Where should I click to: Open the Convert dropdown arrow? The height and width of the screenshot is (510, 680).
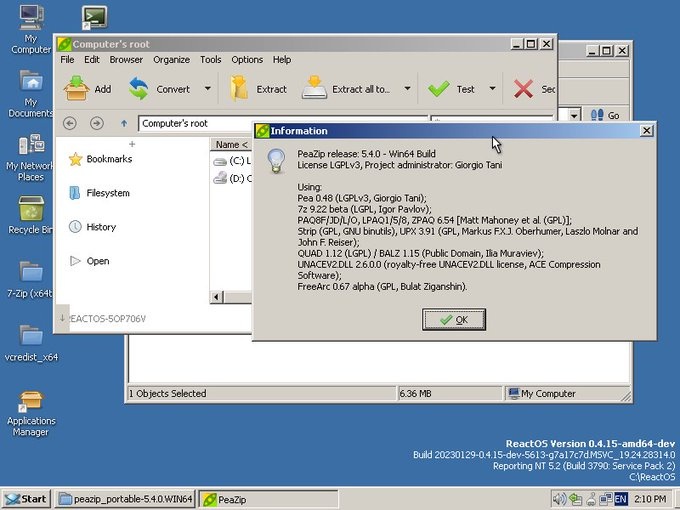pyautogui.click(x=208, y=88)
